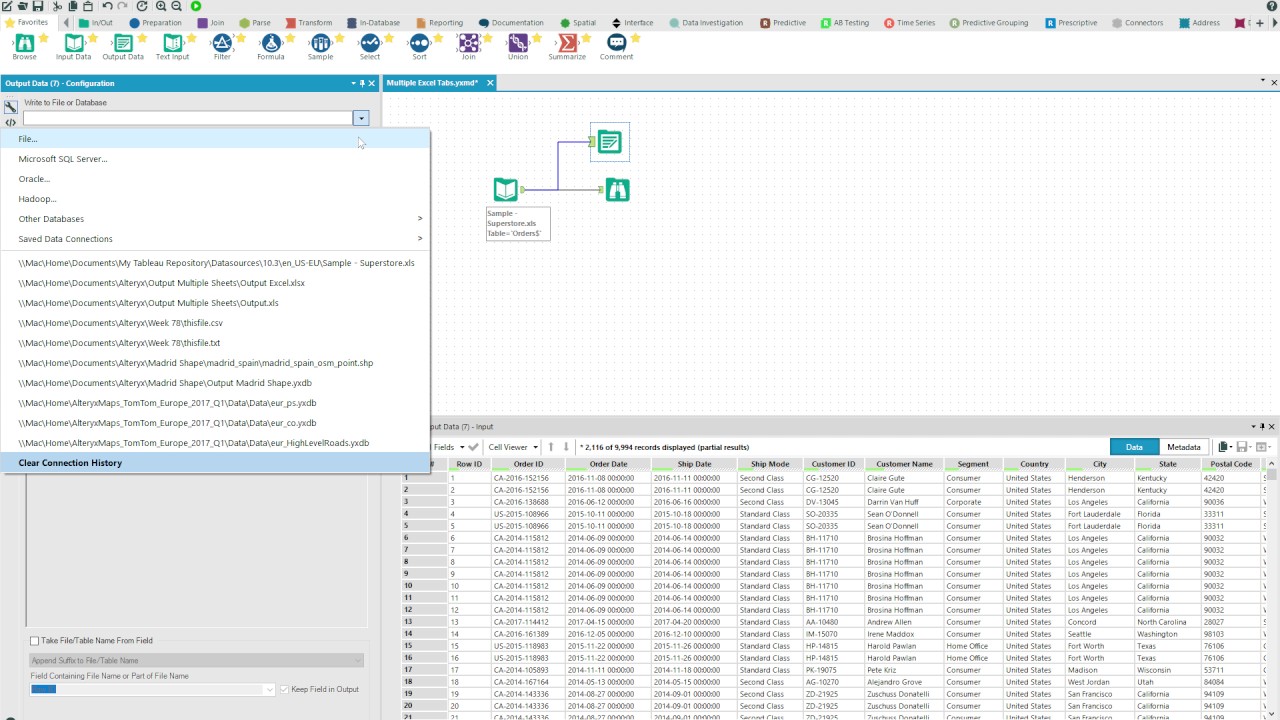This screenshot has height=720, width=1280.
Task: Toggle favorite star next to Sort tool
Action: coord(438,38)
